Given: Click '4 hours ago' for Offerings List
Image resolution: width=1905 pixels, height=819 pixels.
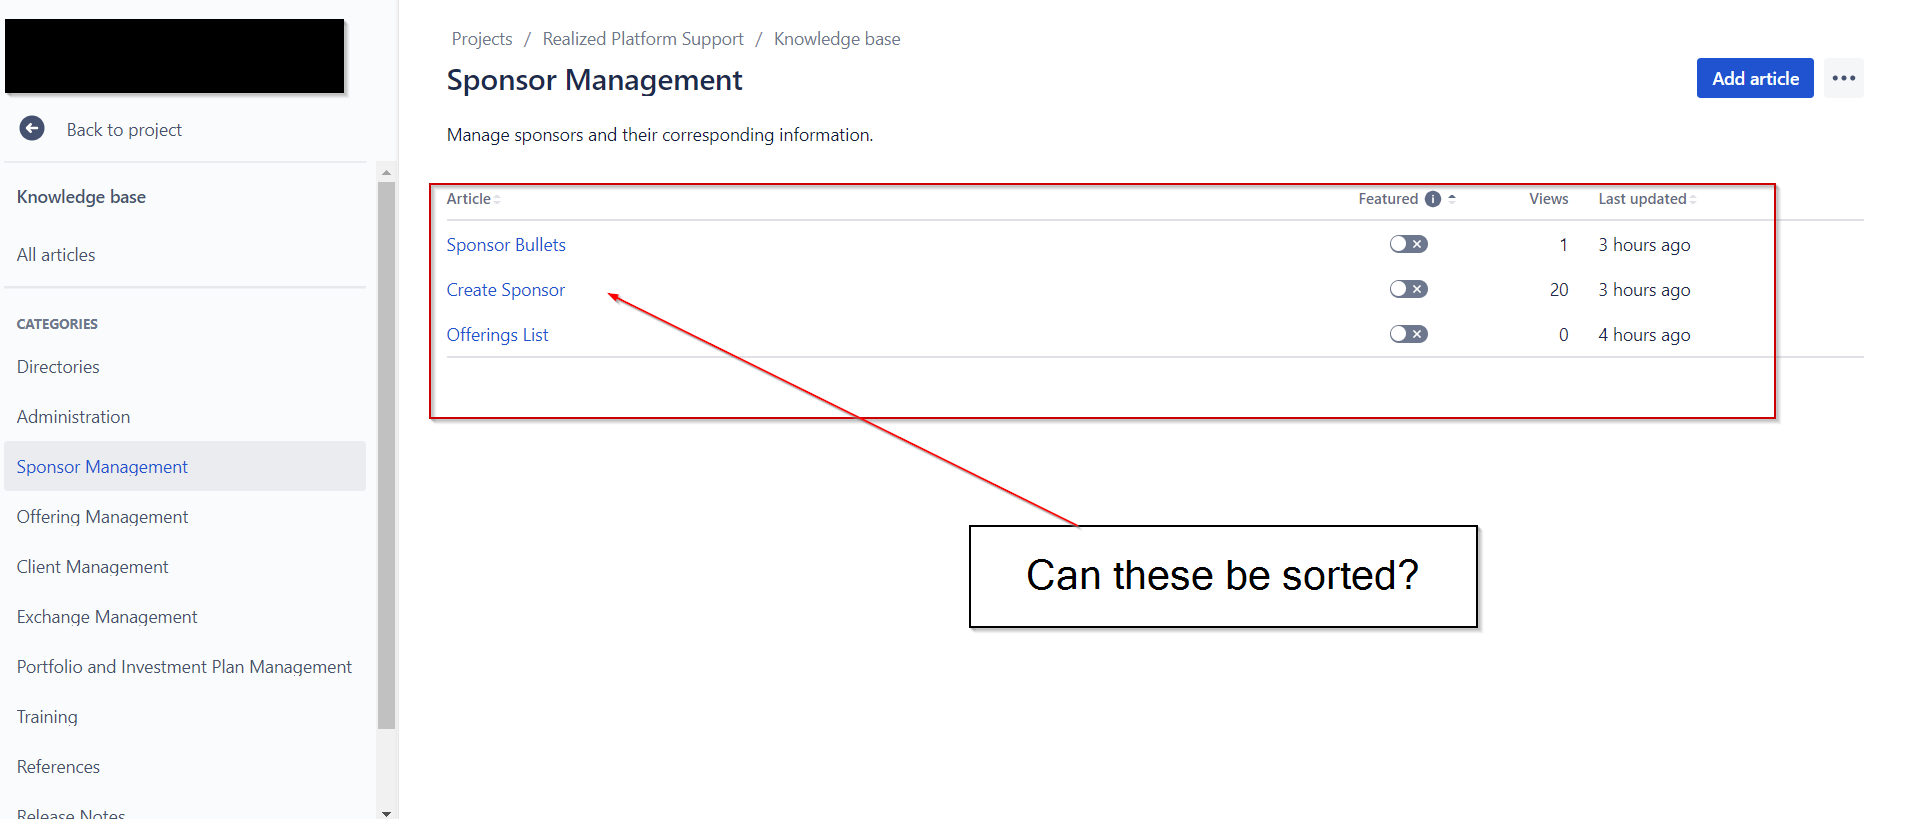Looking at the screenshot, I should point(1644,335).
